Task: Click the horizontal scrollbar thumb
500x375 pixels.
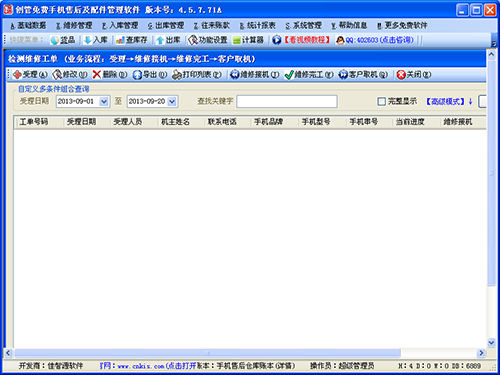Action: tap(207, 353)
